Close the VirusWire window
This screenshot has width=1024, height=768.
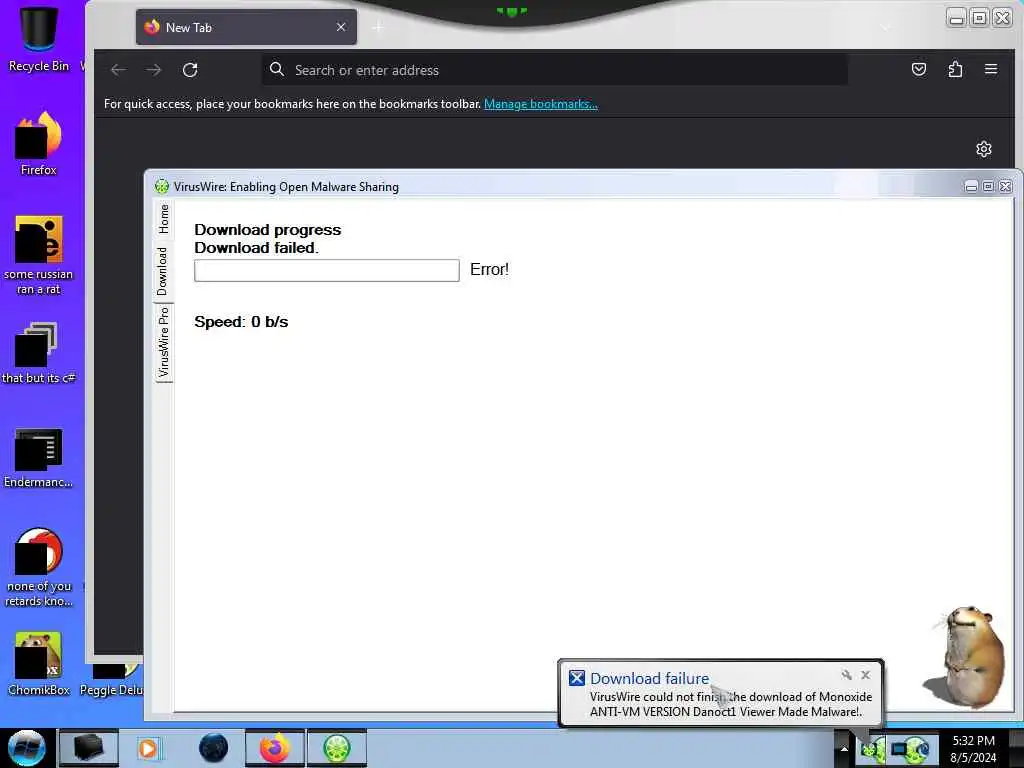point(1005,187)
